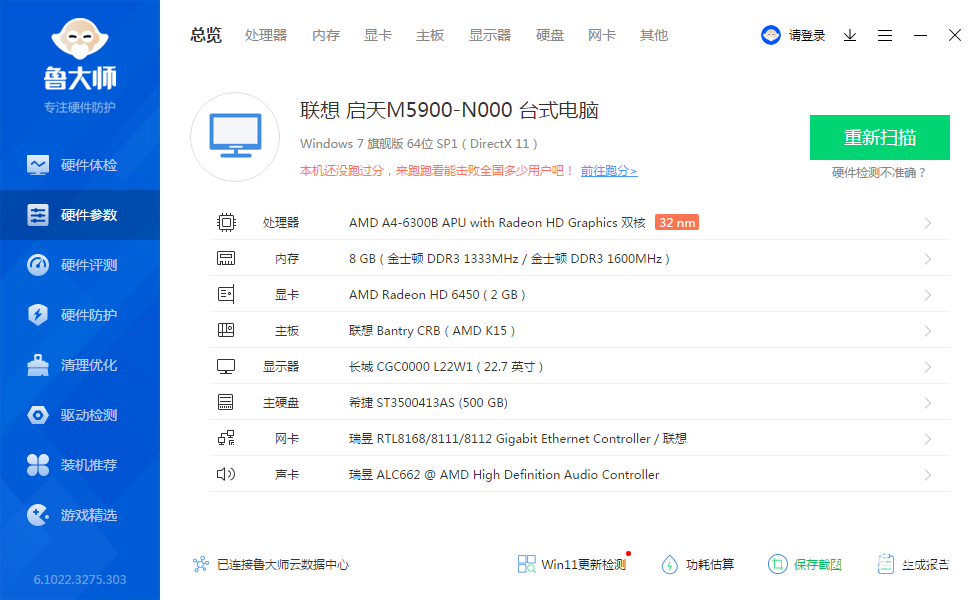Switch to the 总览 tab
The width and height of the screenshot is (980, 600).
point(206,36)
